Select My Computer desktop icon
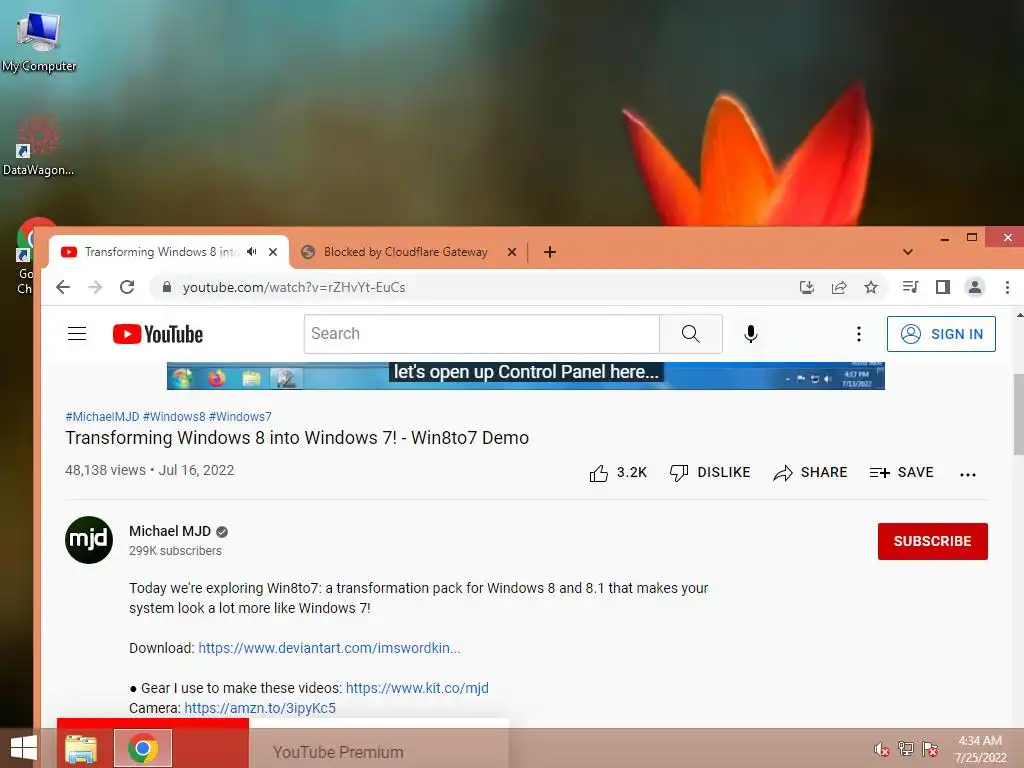1024x768 pixels. click(x=39, y=40)
